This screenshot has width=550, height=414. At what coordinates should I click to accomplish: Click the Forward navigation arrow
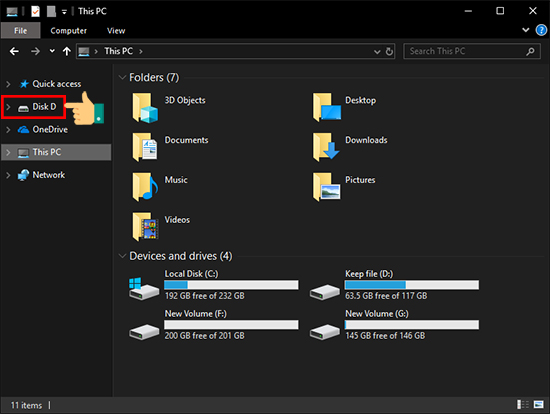(x=35, y=52)
